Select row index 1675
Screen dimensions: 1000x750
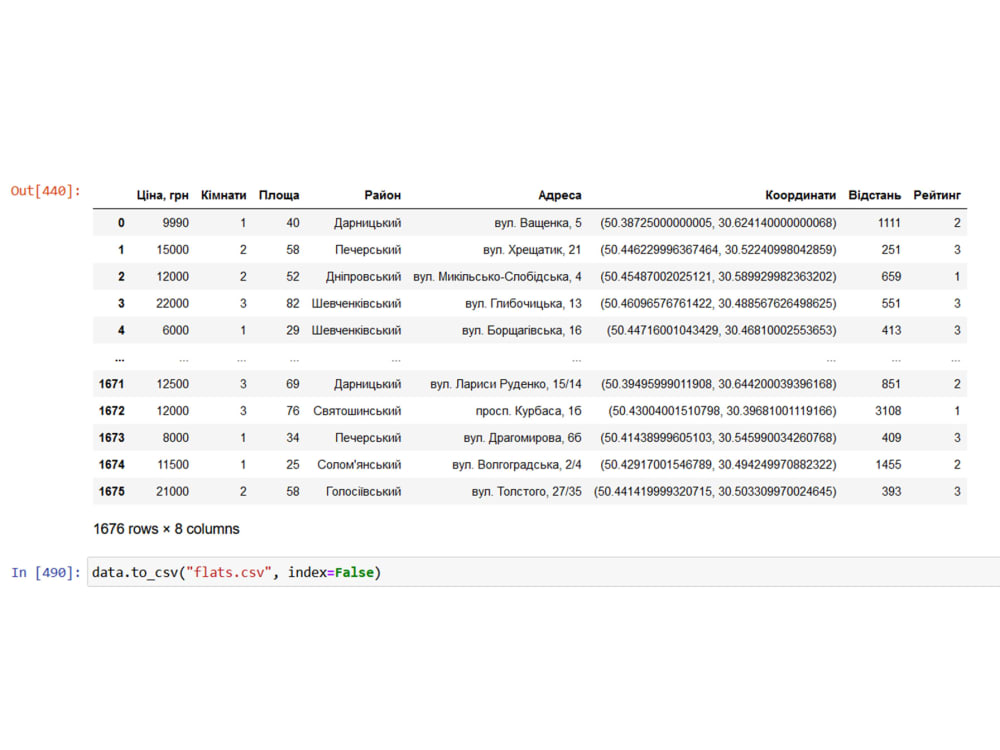112,491
